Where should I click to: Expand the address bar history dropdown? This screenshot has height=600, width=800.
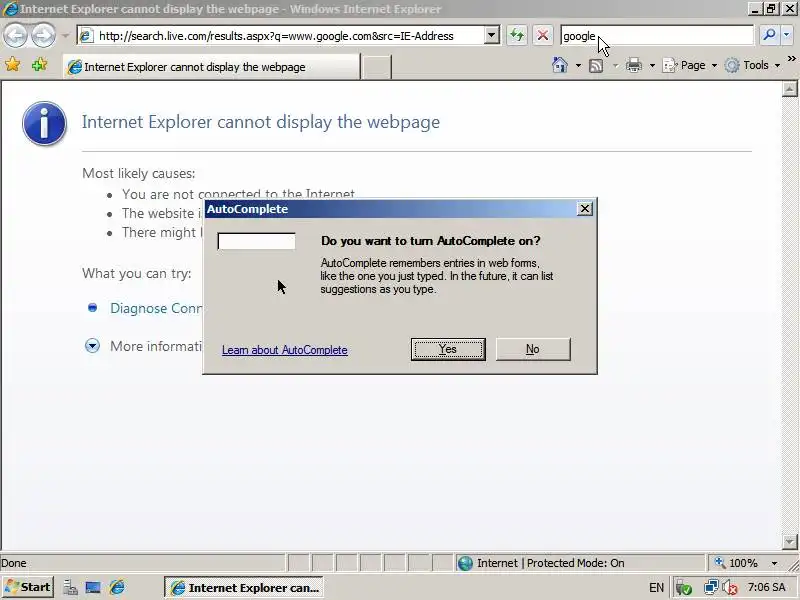[x=492, y=36]
